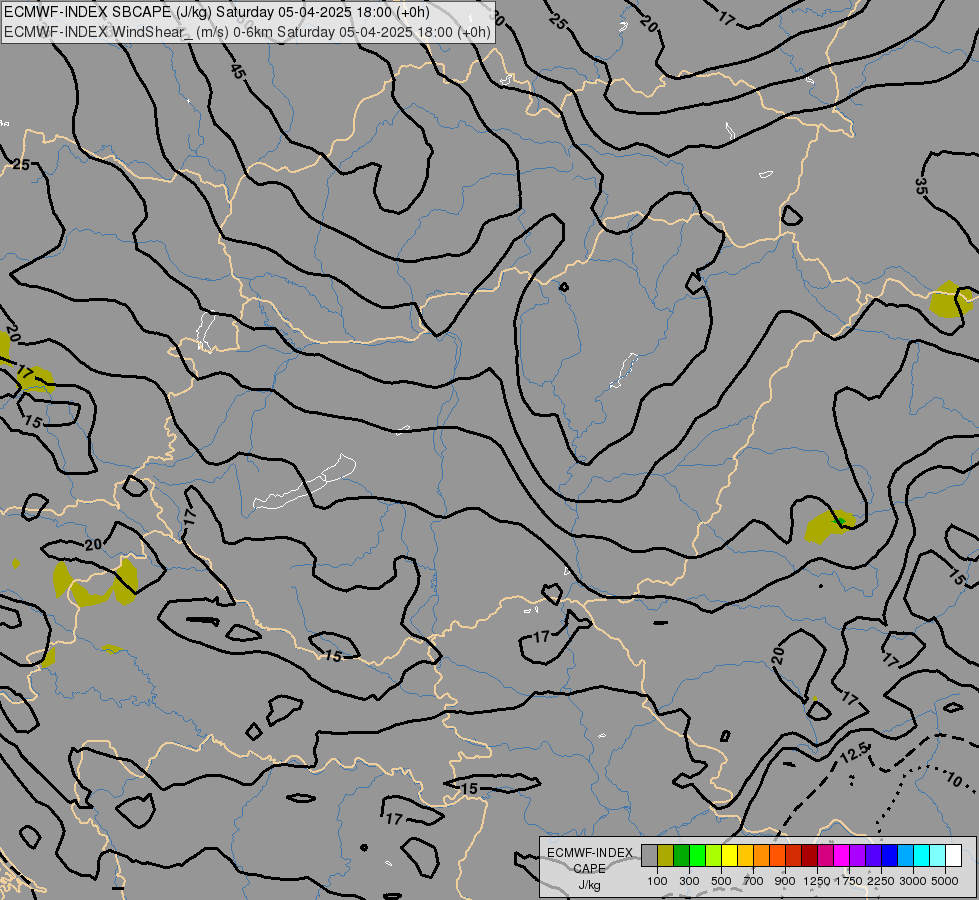Click the '35' wind shear contour label

(921, 186)
